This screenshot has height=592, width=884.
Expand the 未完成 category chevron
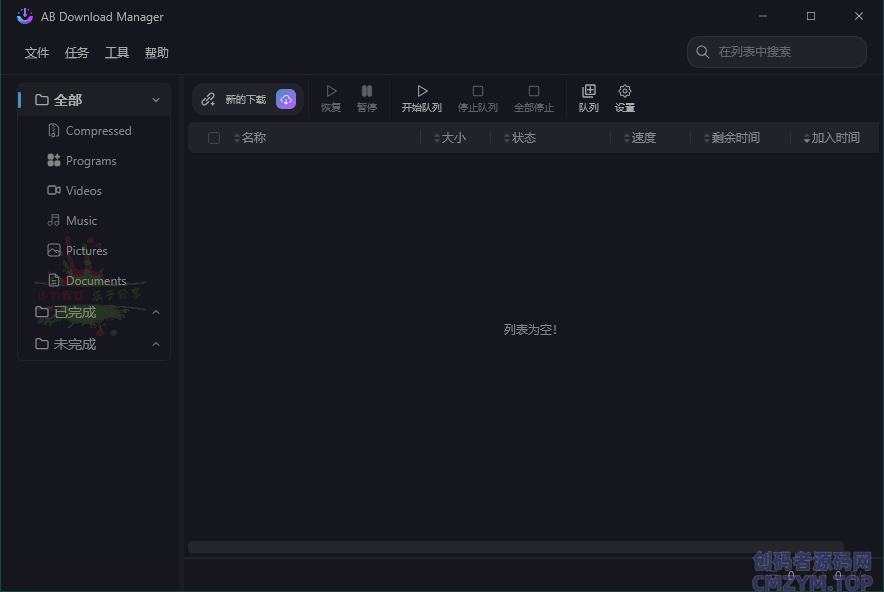tap(156, 344)
